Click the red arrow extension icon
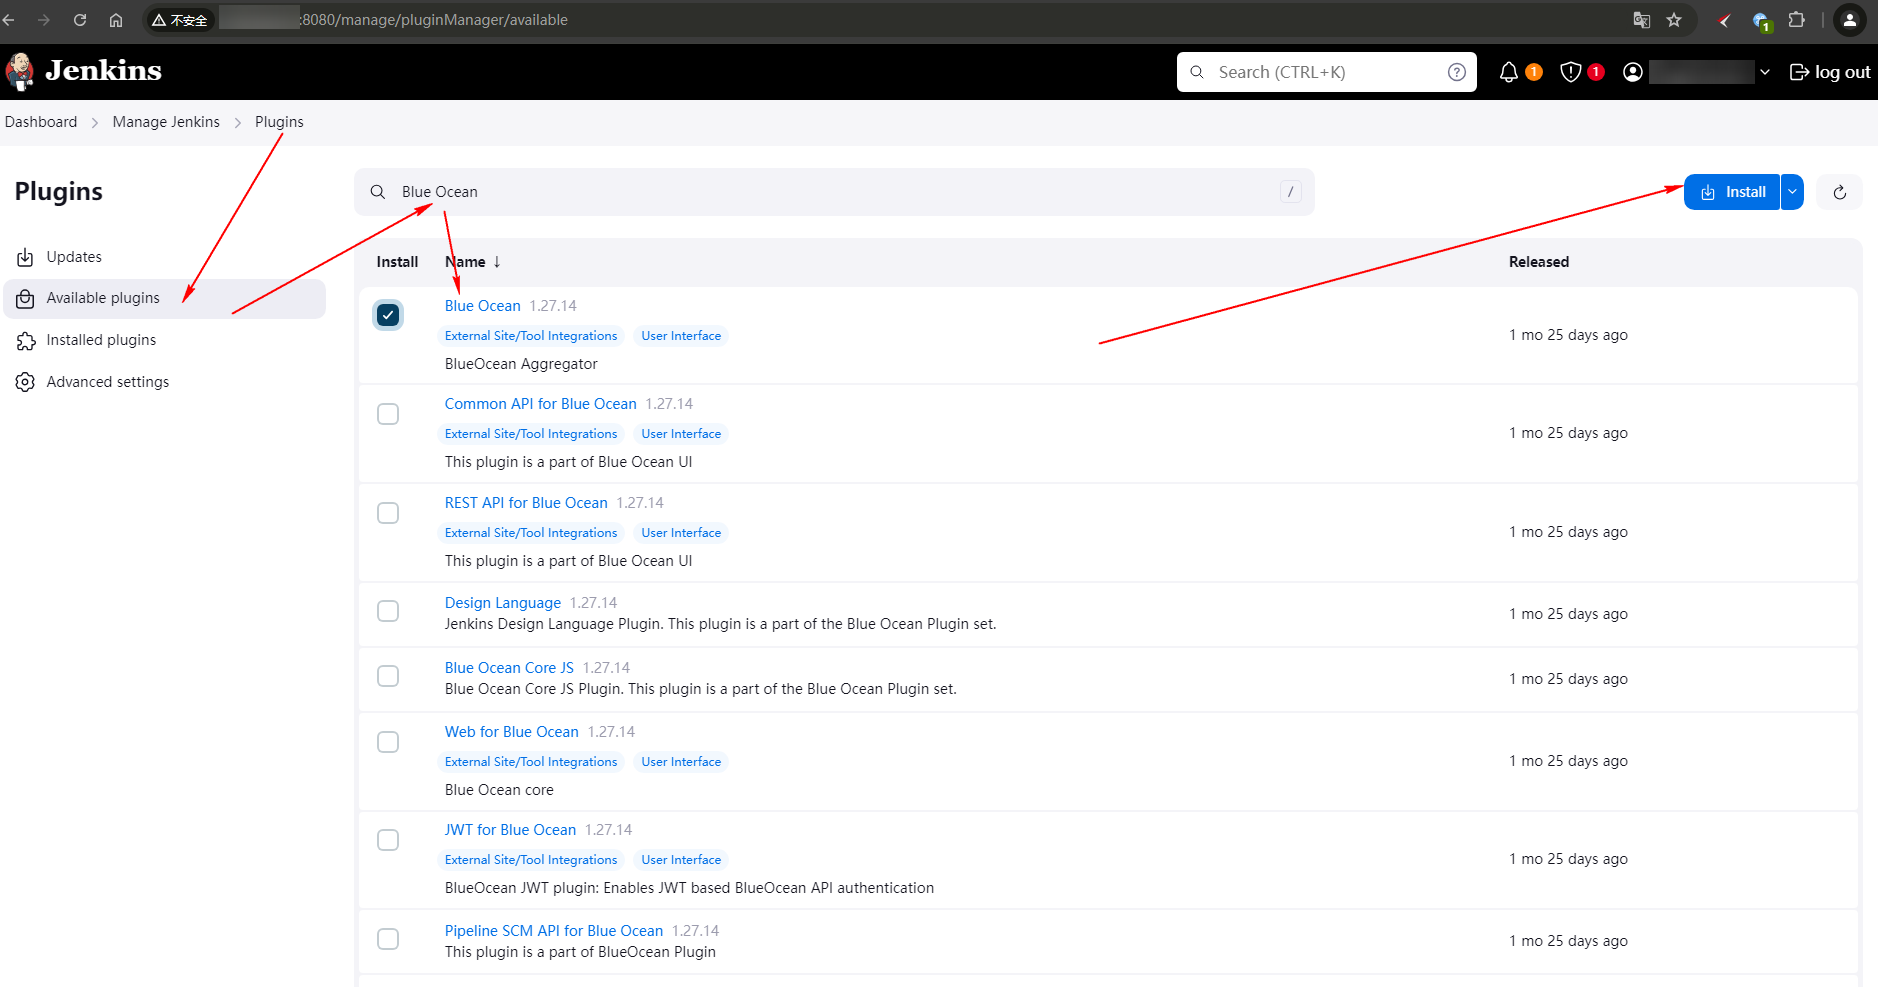Viewport: 1878px width, 987px height. point(1724,20)
